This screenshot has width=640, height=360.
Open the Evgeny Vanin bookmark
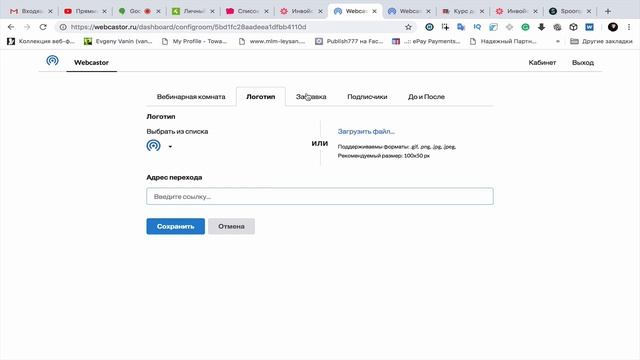118,41
